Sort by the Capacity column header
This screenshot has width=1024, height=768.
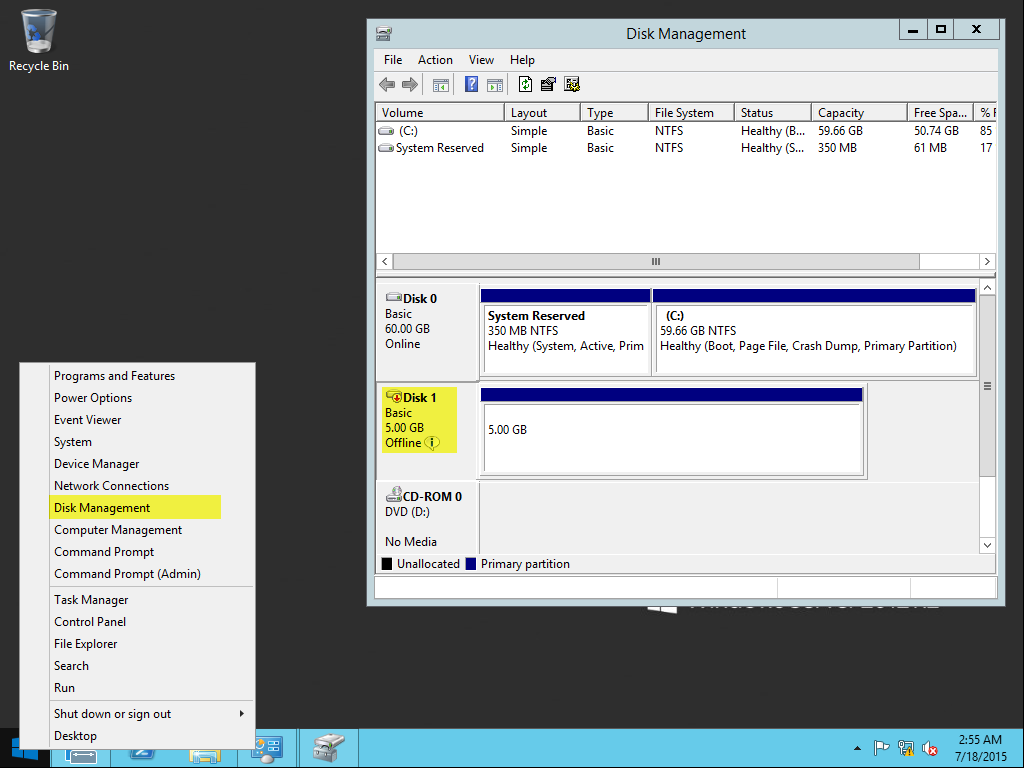(859, 113)
